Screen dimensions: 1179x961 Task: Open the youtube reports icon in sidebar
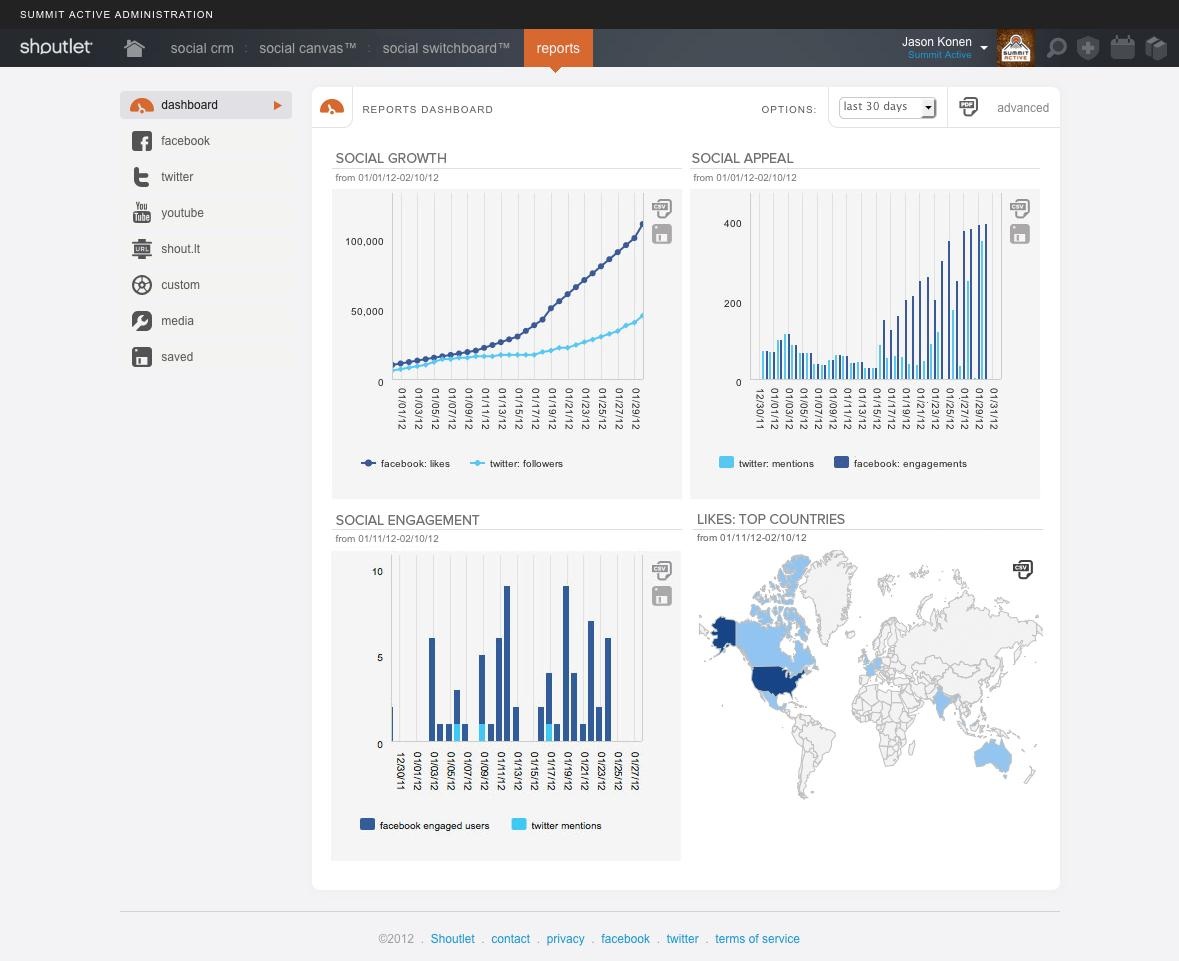(x=141, y=213)
